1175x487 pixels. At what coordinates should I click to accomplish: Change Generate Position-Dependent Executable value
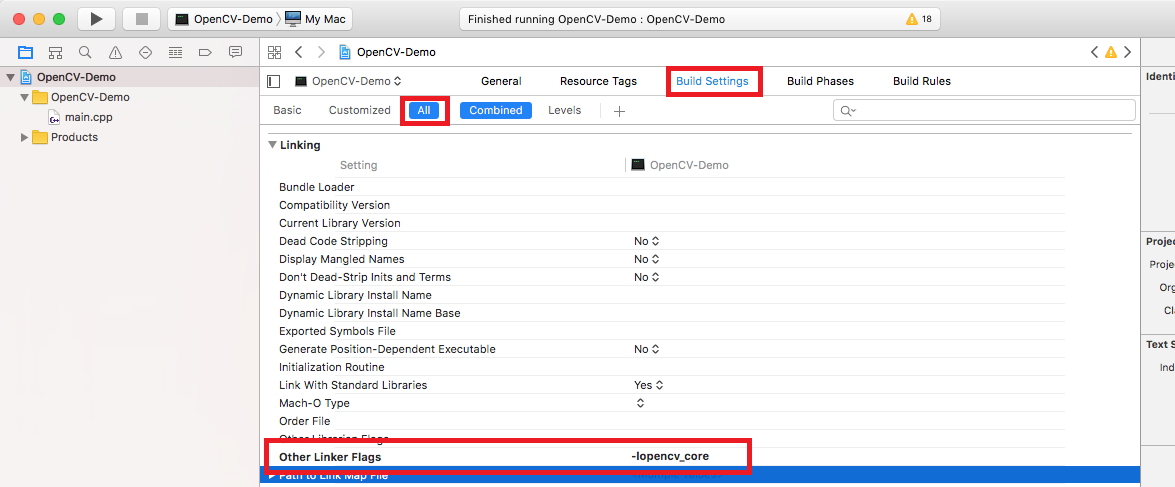pos(646,349)
